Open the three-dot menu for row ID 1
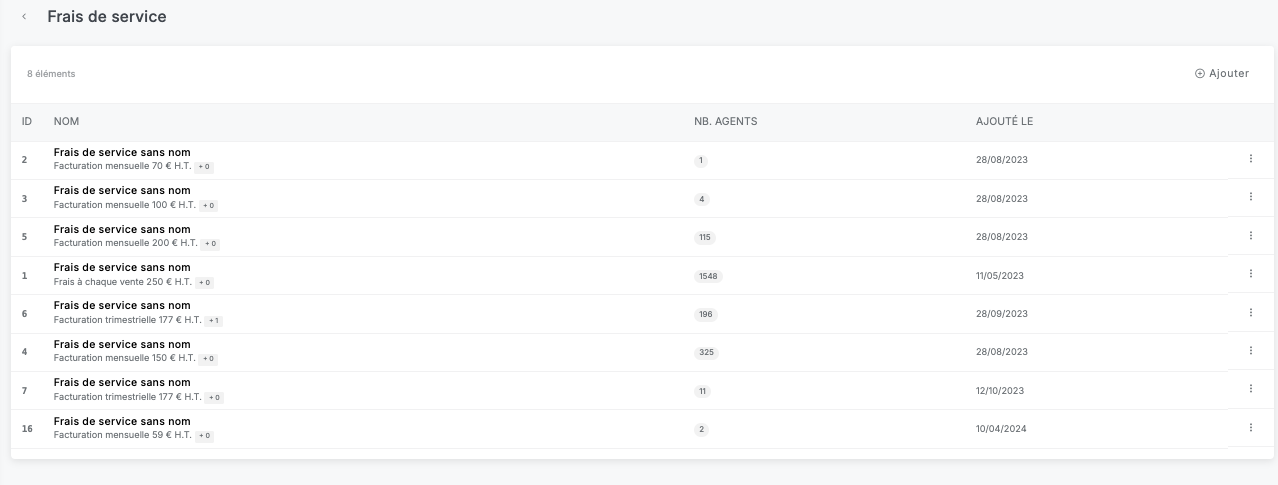Image resolution: width=1278 pixels, height=485 pixels. tap(1250, 273)
